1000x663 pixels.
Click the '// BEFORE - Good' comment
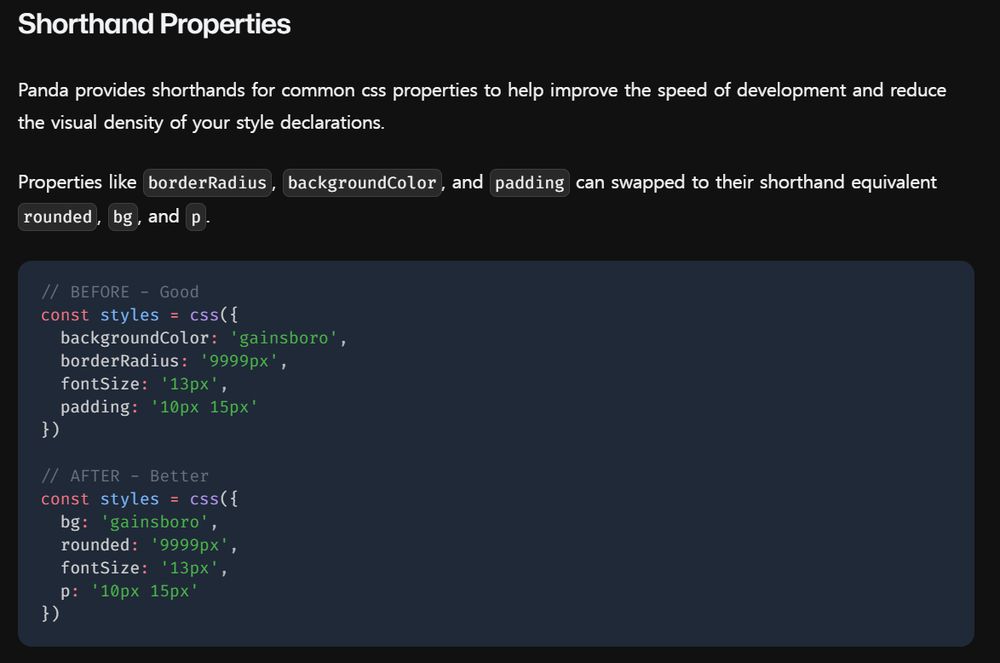click(120, 292)
